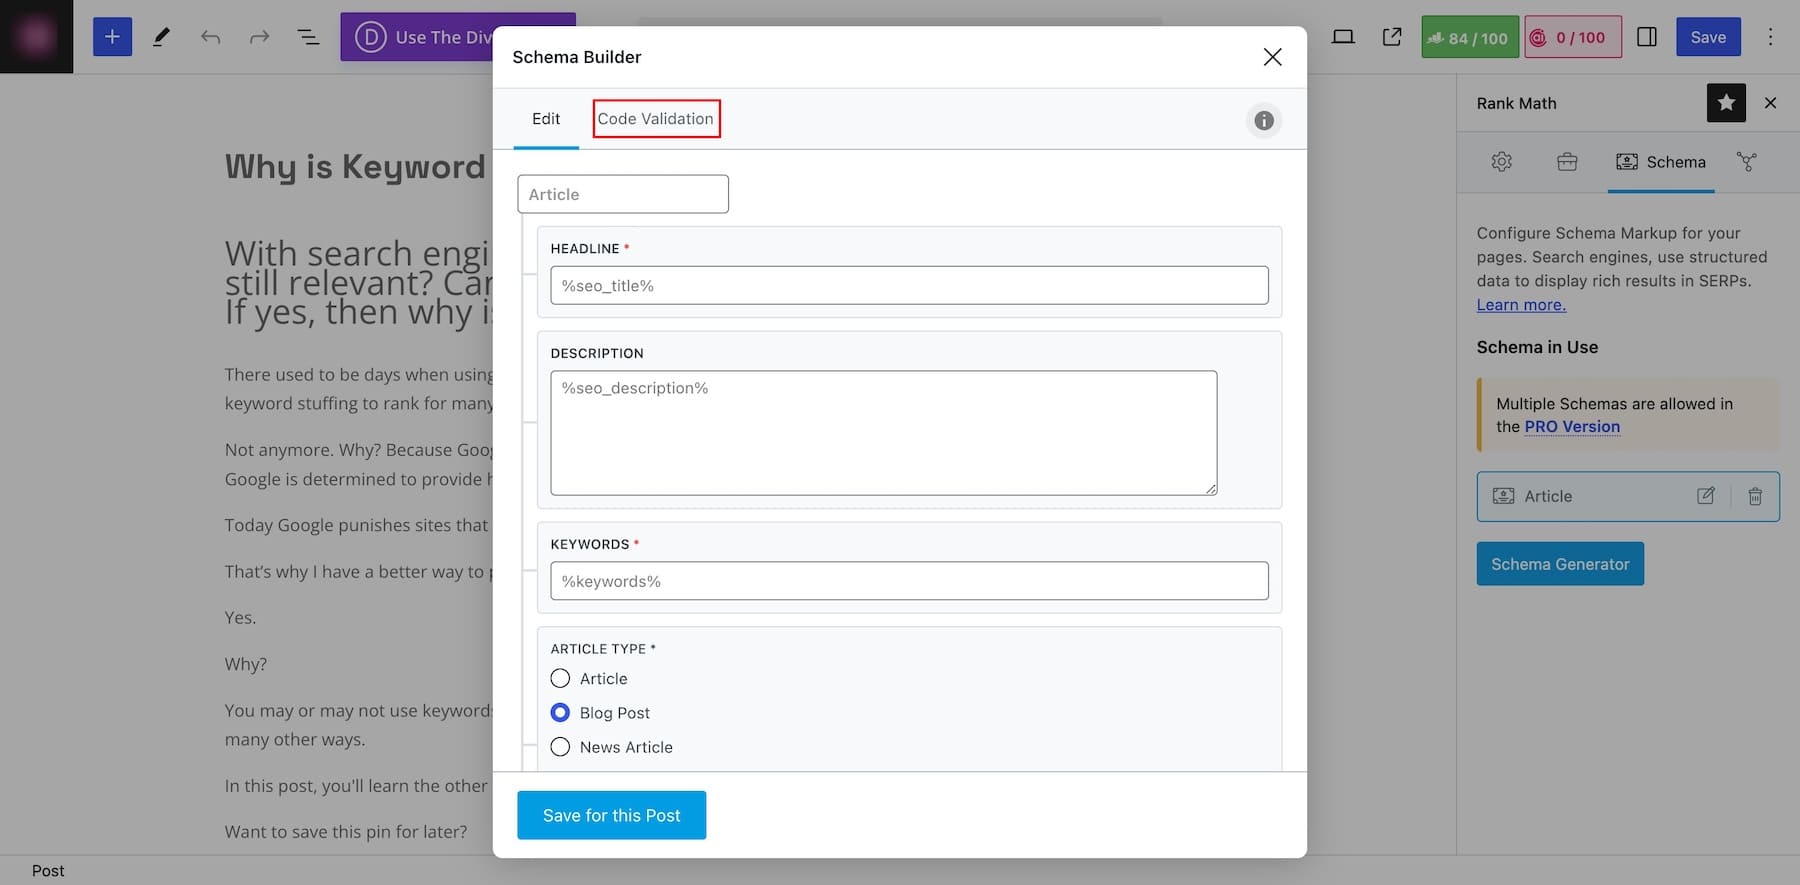
Task: Click the Description text area
Action: [884, 433]
